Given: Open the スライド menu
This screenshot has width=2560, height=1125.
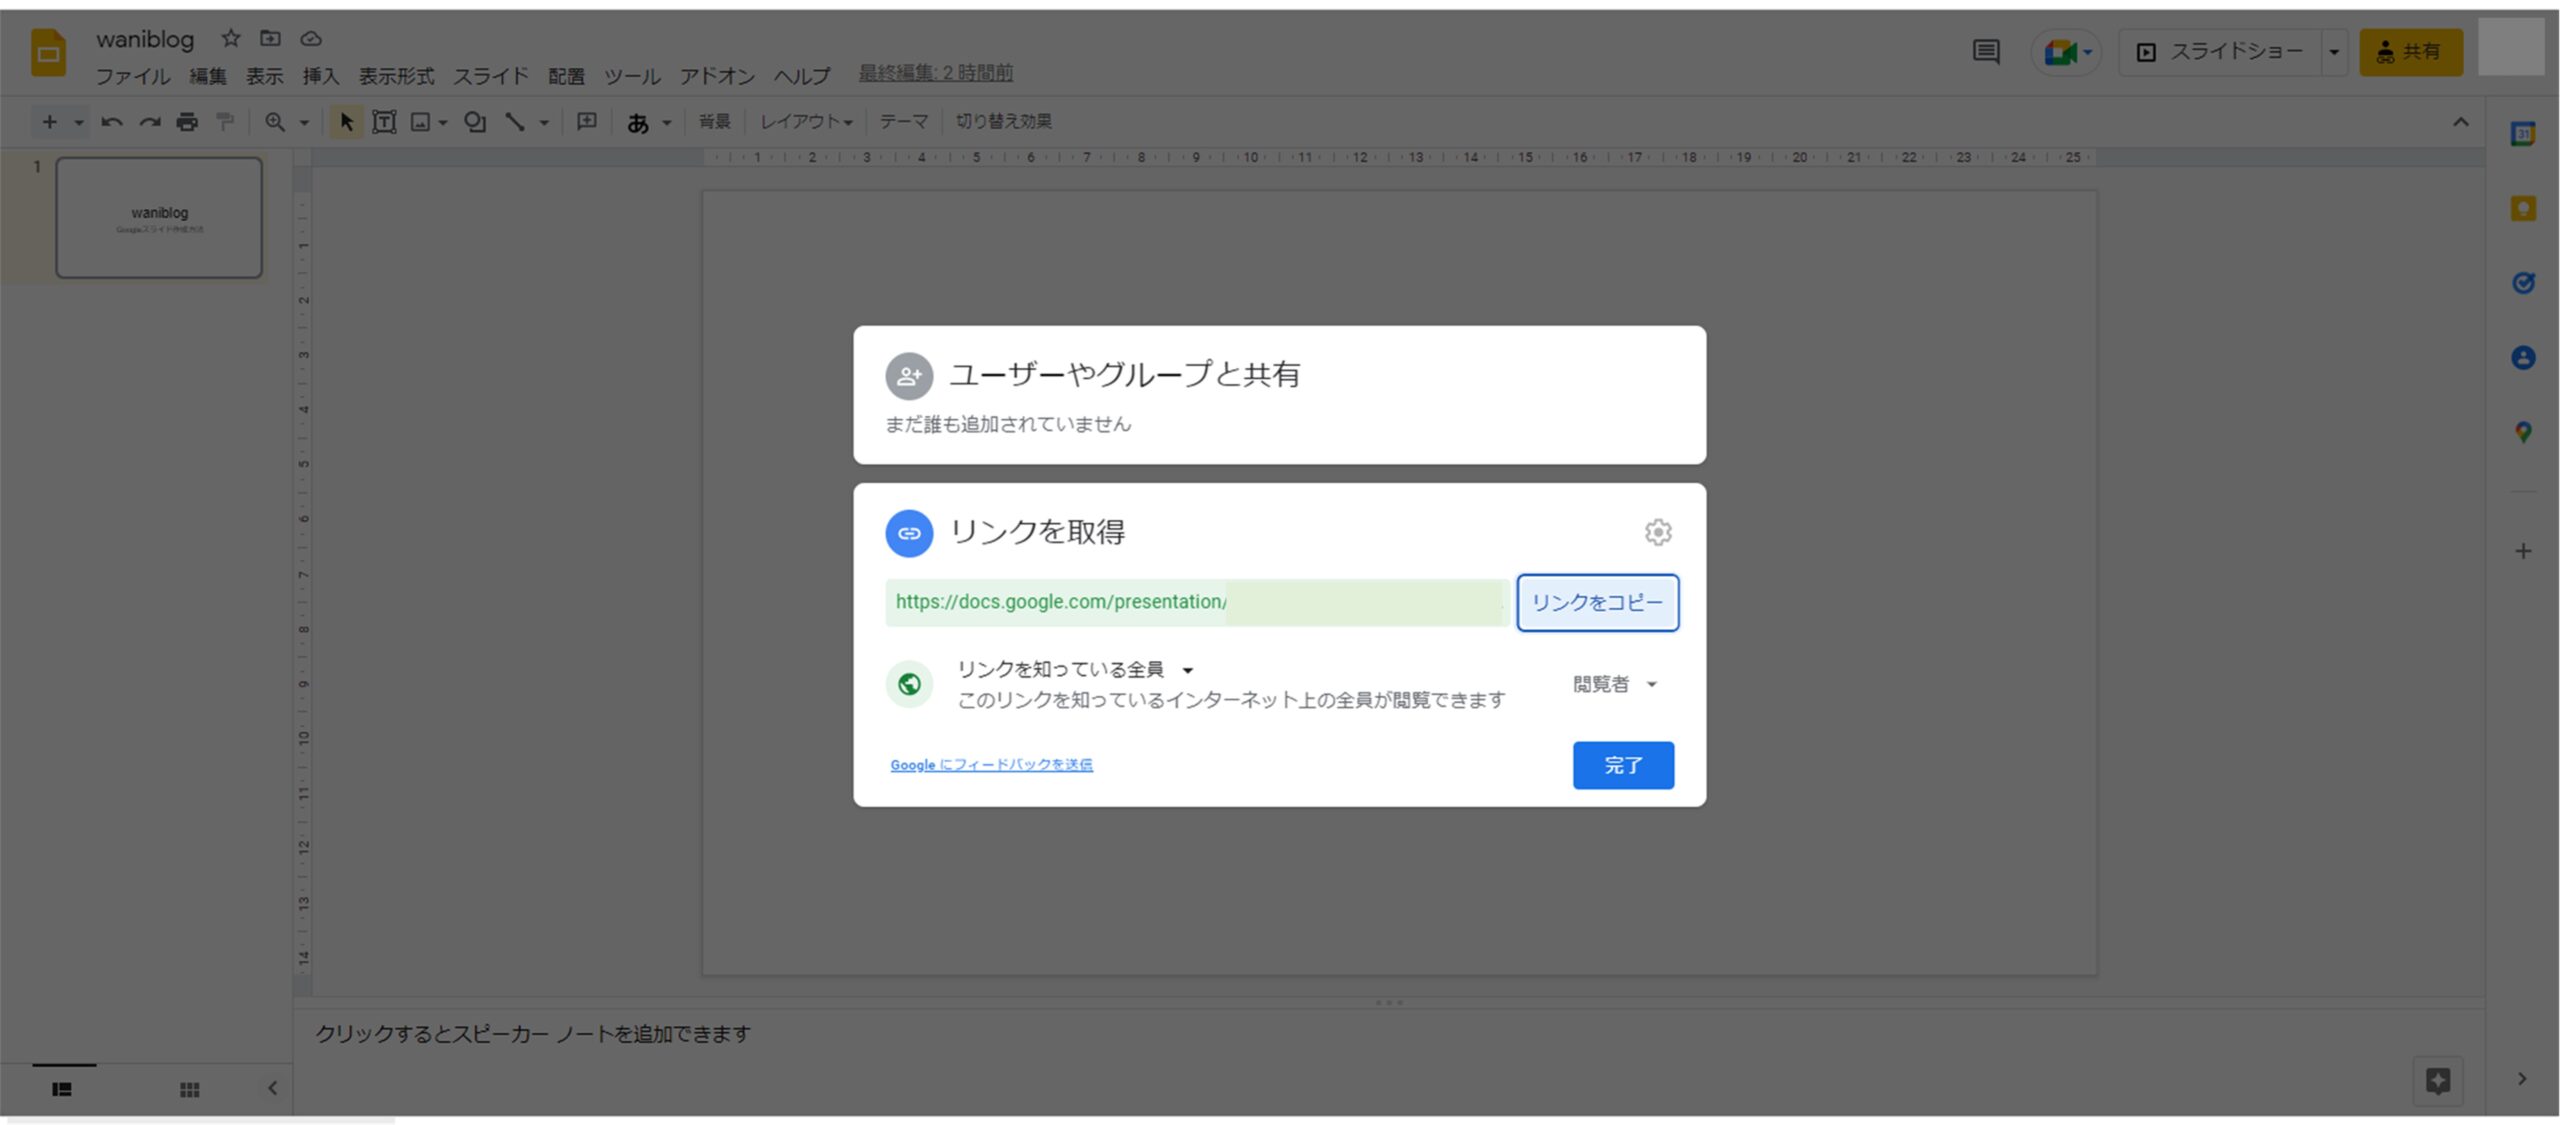Looking at the screenshot, I should 491,76.
